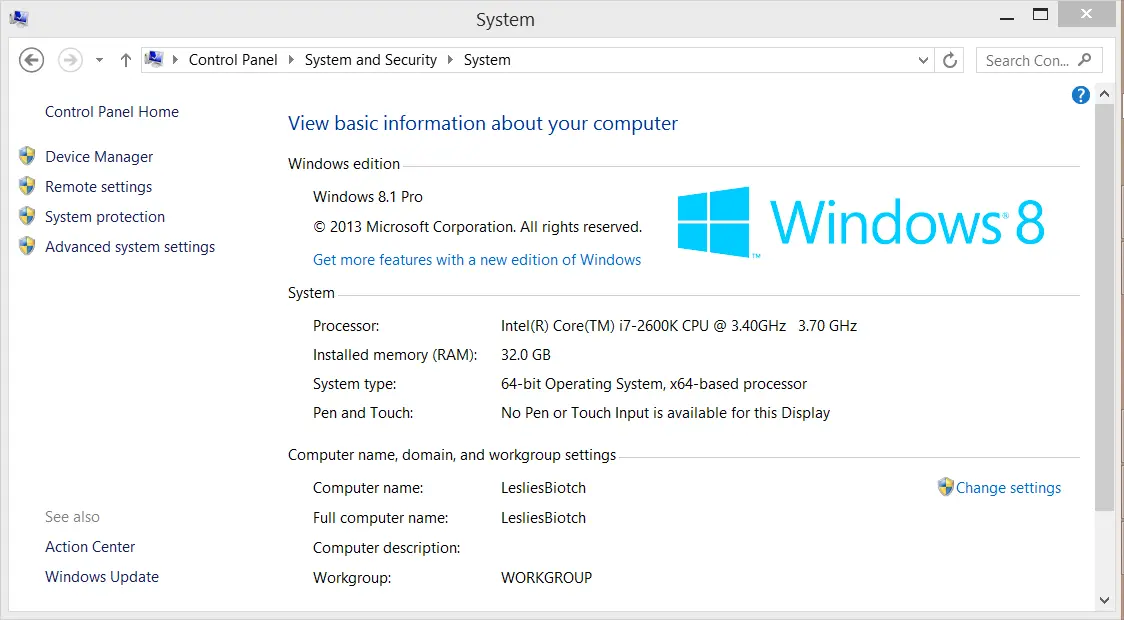Screen dimensions: 1124x620
Task: Click the System window icon in title bar
Action: click(x=19, y=19)
